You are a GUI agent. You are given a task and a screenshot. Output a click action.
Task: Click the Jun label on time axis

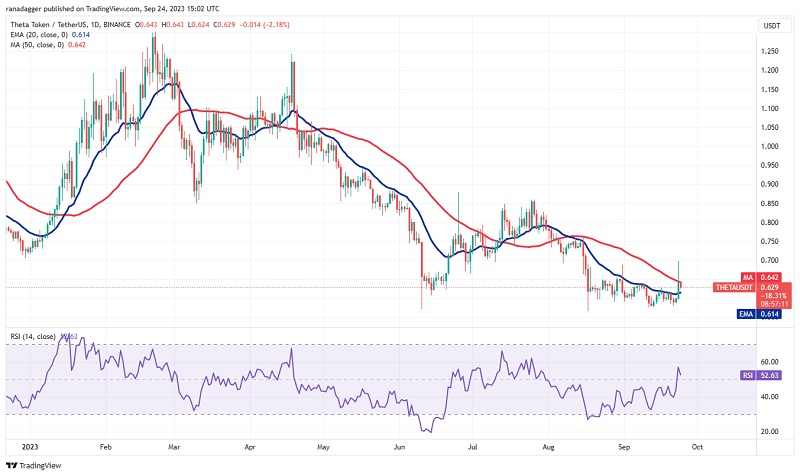coord(399,447)
